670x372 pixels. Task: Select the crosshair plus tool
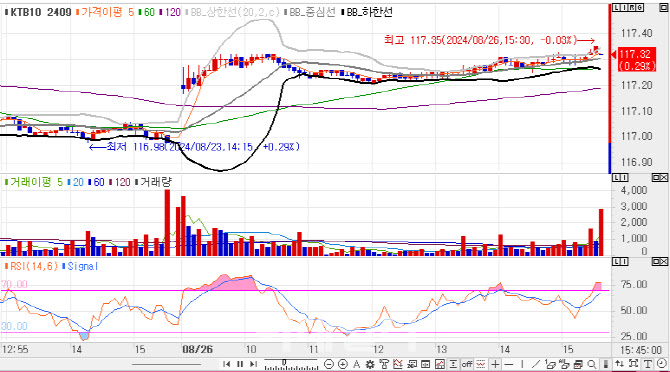(x=495, y=364)
